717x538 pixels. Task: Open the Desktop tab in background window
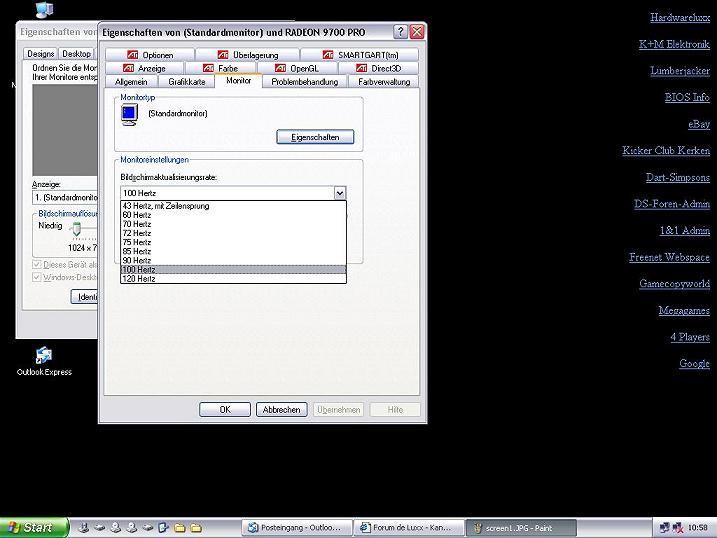(76, 53)
